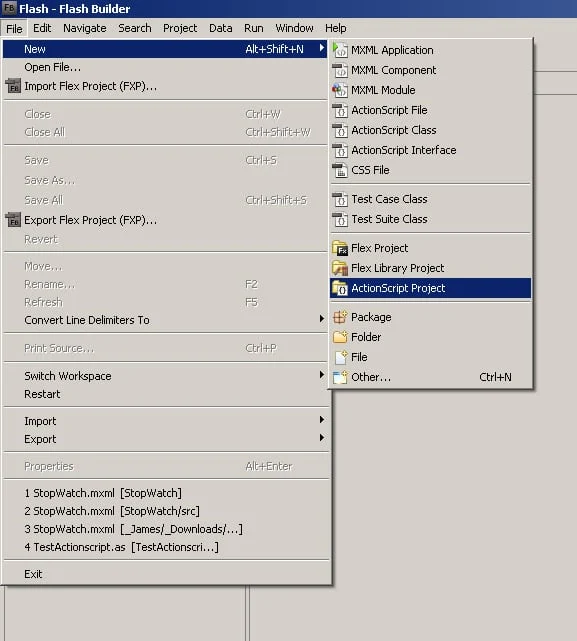577x641 pixels.
Task: Open the Search menu
Action: click(x=135, y=28)
